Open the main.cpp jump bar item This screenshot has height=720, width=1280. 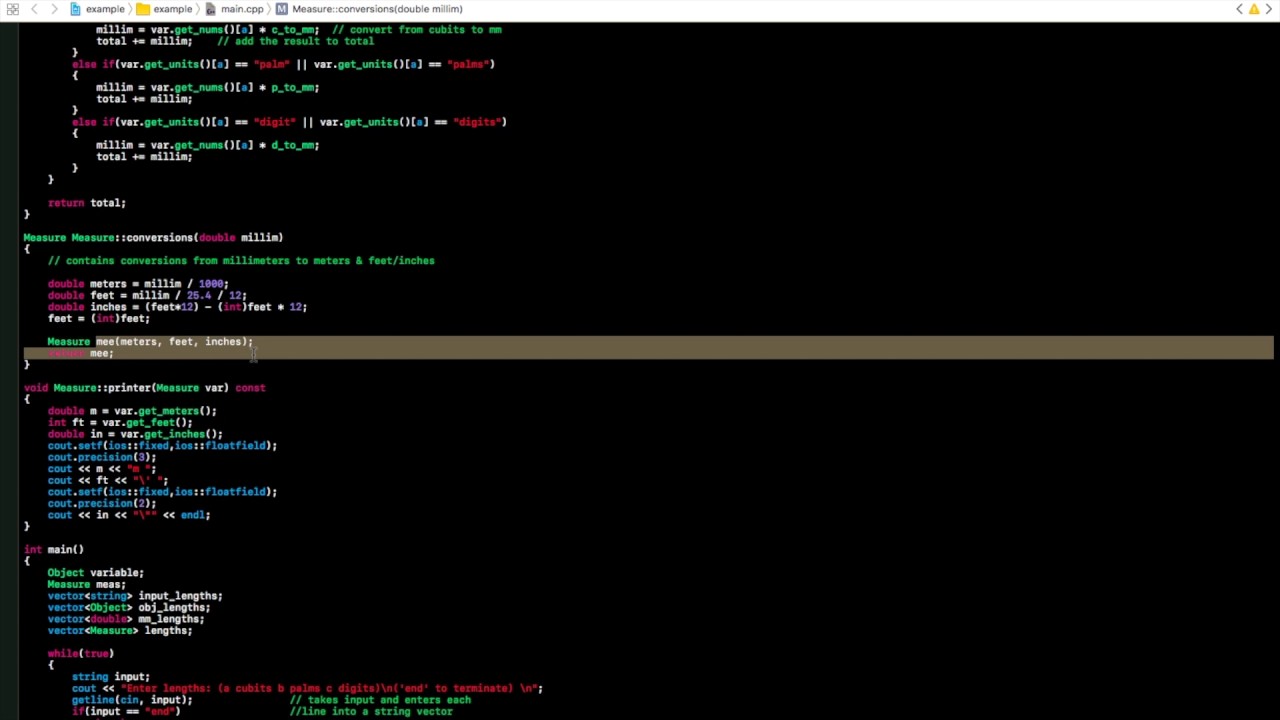pos(235,9)
